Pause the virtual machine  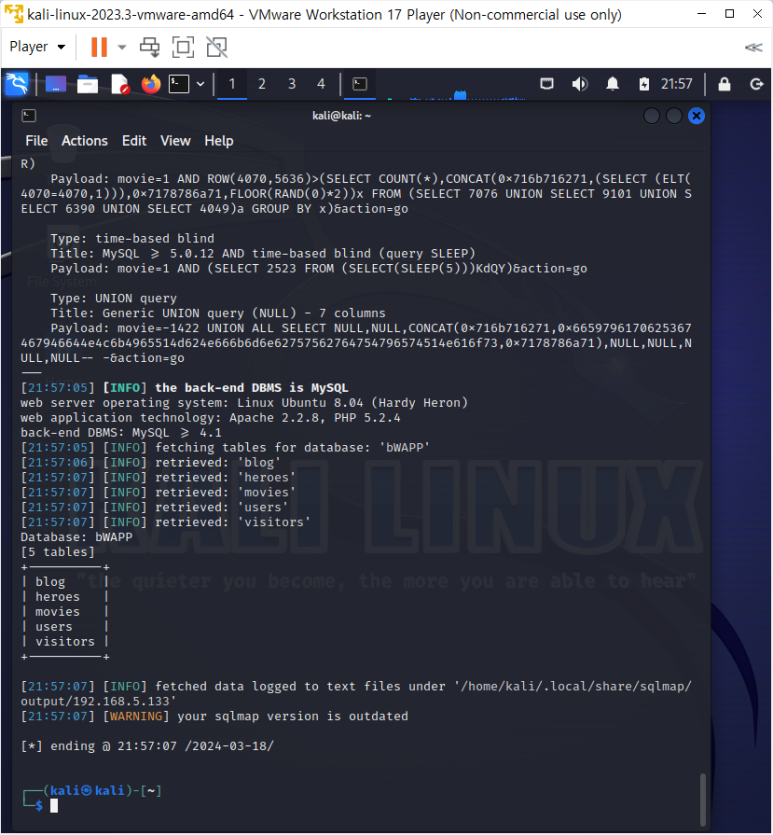pos(99,47)
